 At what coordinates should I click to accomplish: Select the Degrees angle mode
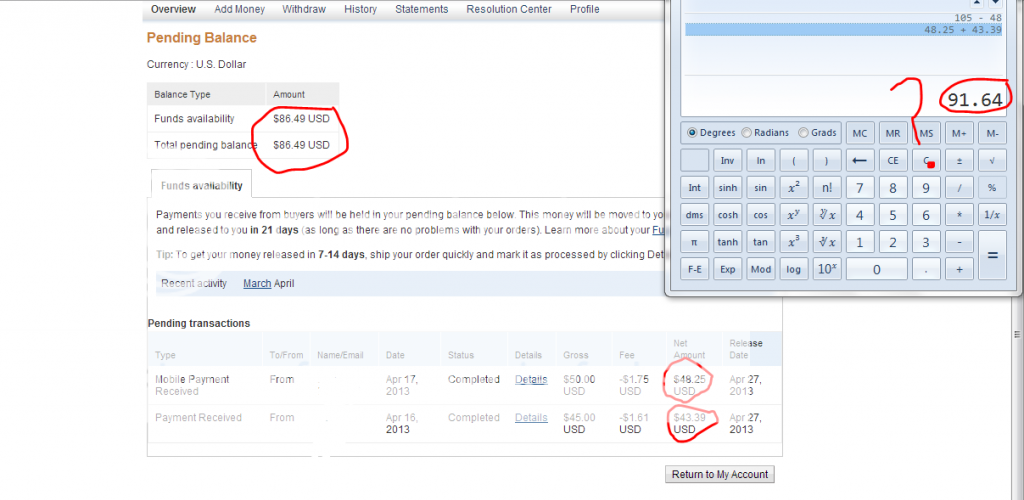tap(692, 133)
